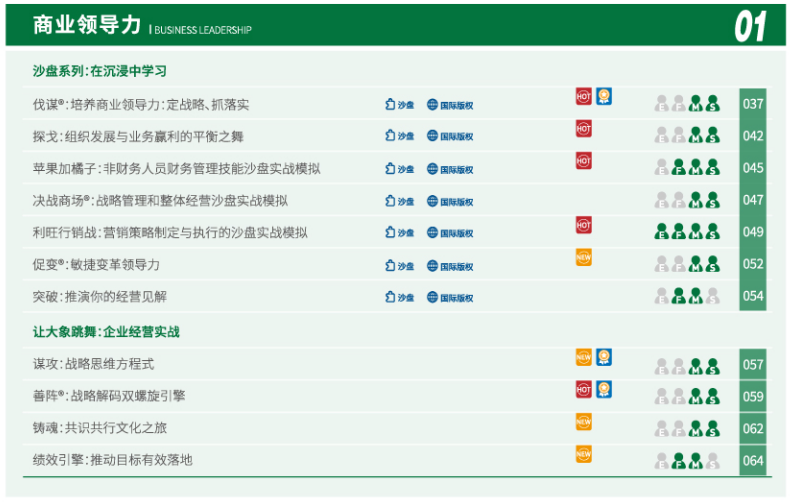Click the 沙盘 icon in the 探戈 row
The width and height of the screenshot is (792, 502).
click(400, 136)
